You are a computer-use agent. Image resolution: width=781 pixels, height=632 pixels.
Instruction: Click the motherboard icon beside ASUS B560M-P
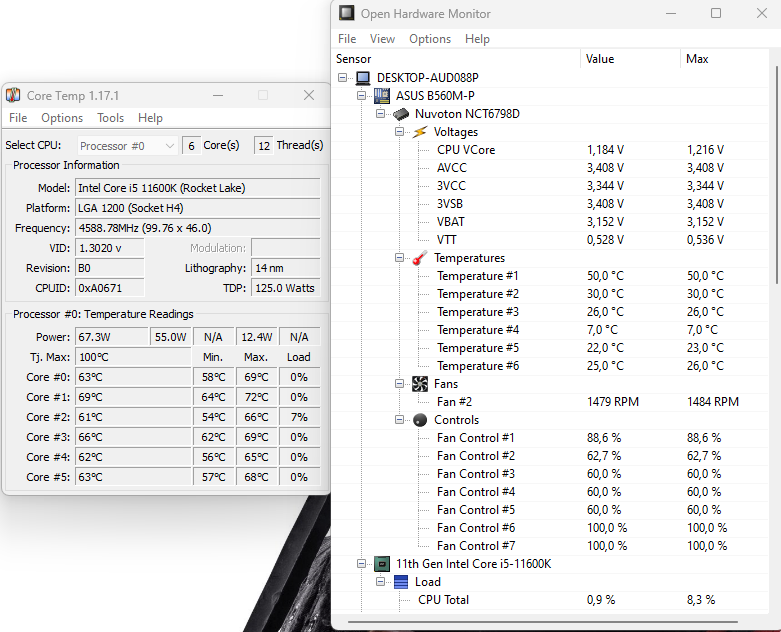[382, 96]
